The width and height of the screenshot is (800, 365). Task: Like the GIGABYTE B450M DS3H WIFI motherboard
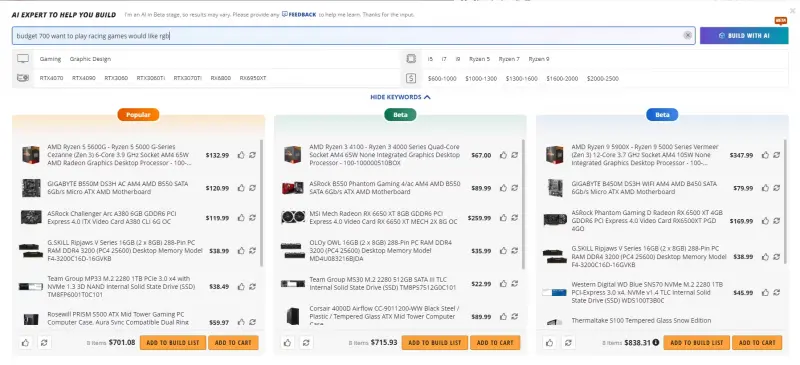(x=765, y=188)
